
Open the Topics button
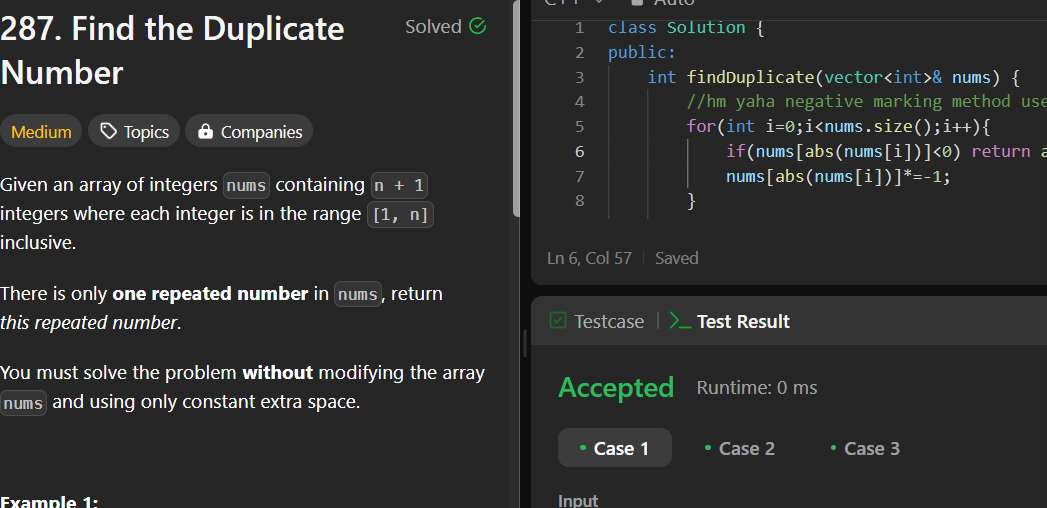[x=134, y=132]
